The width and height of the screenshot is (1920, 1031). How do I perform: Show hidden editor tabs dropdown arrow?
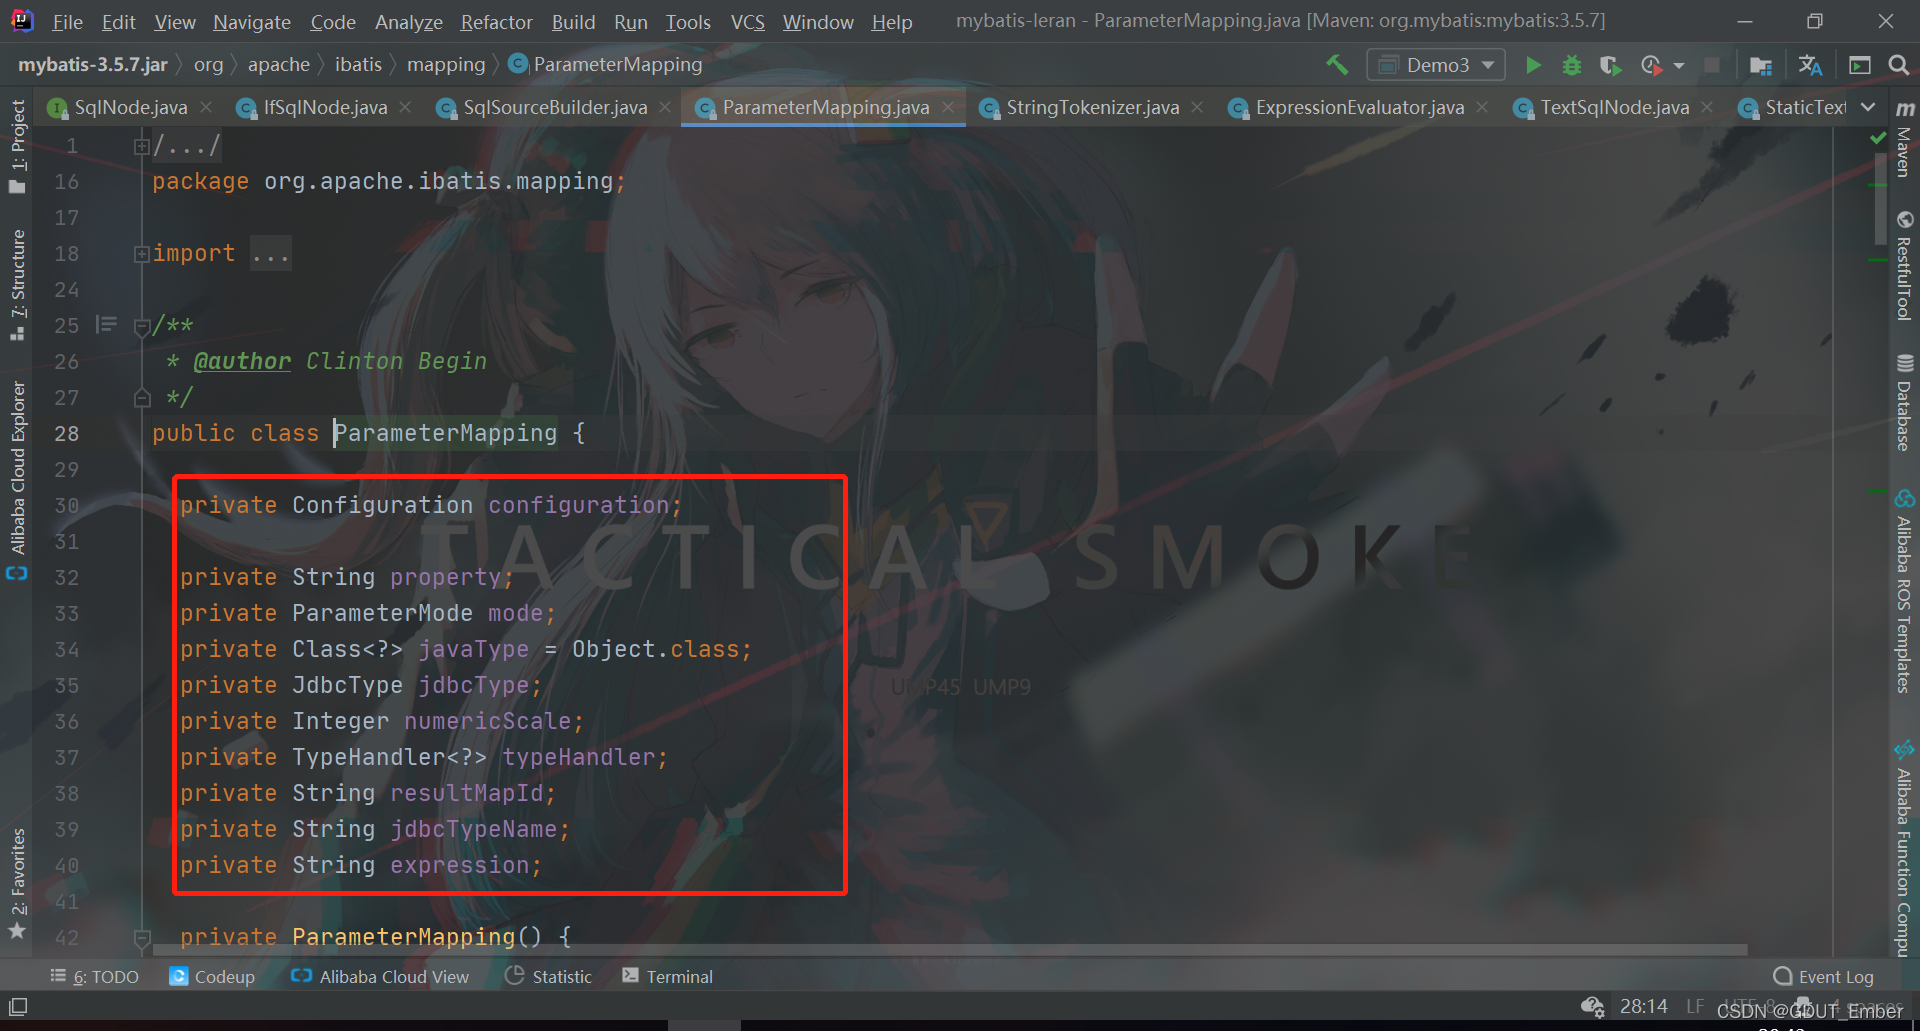1868,107
